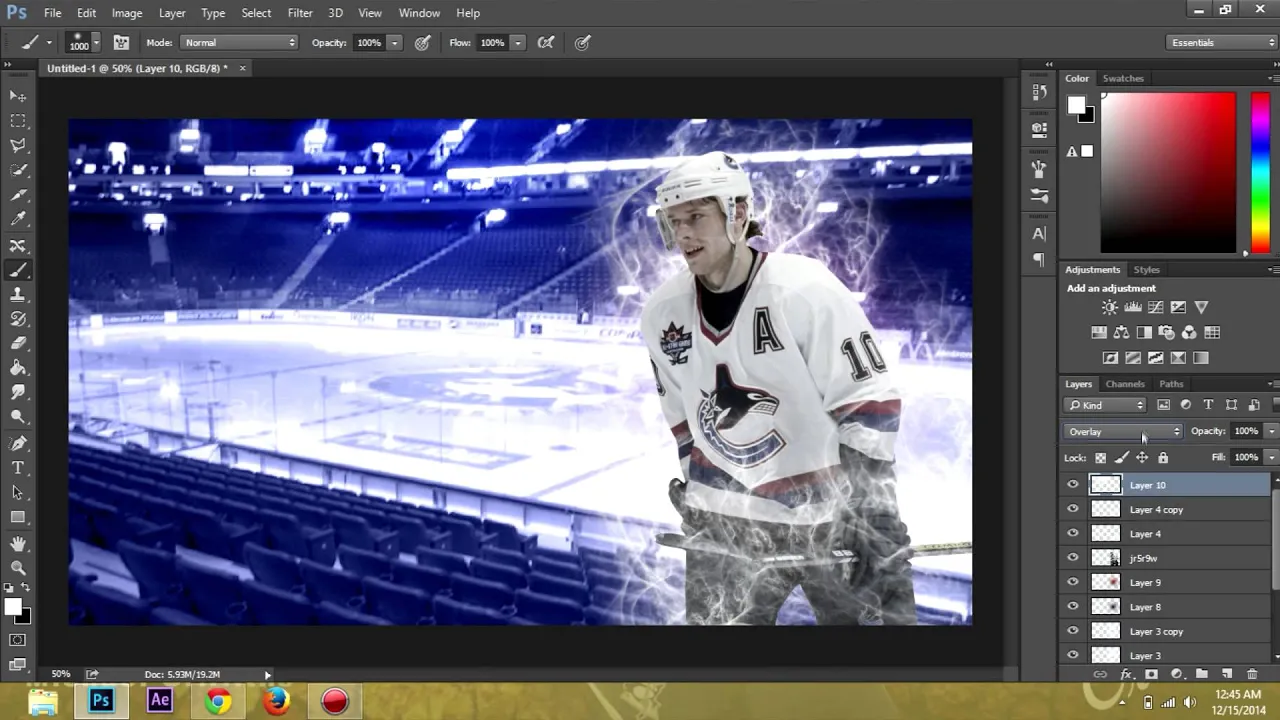Viewport: 1280px width, 720px height.
Task: Toggle visibility of jr5r9w layer
Action: tap(1073, 558)
